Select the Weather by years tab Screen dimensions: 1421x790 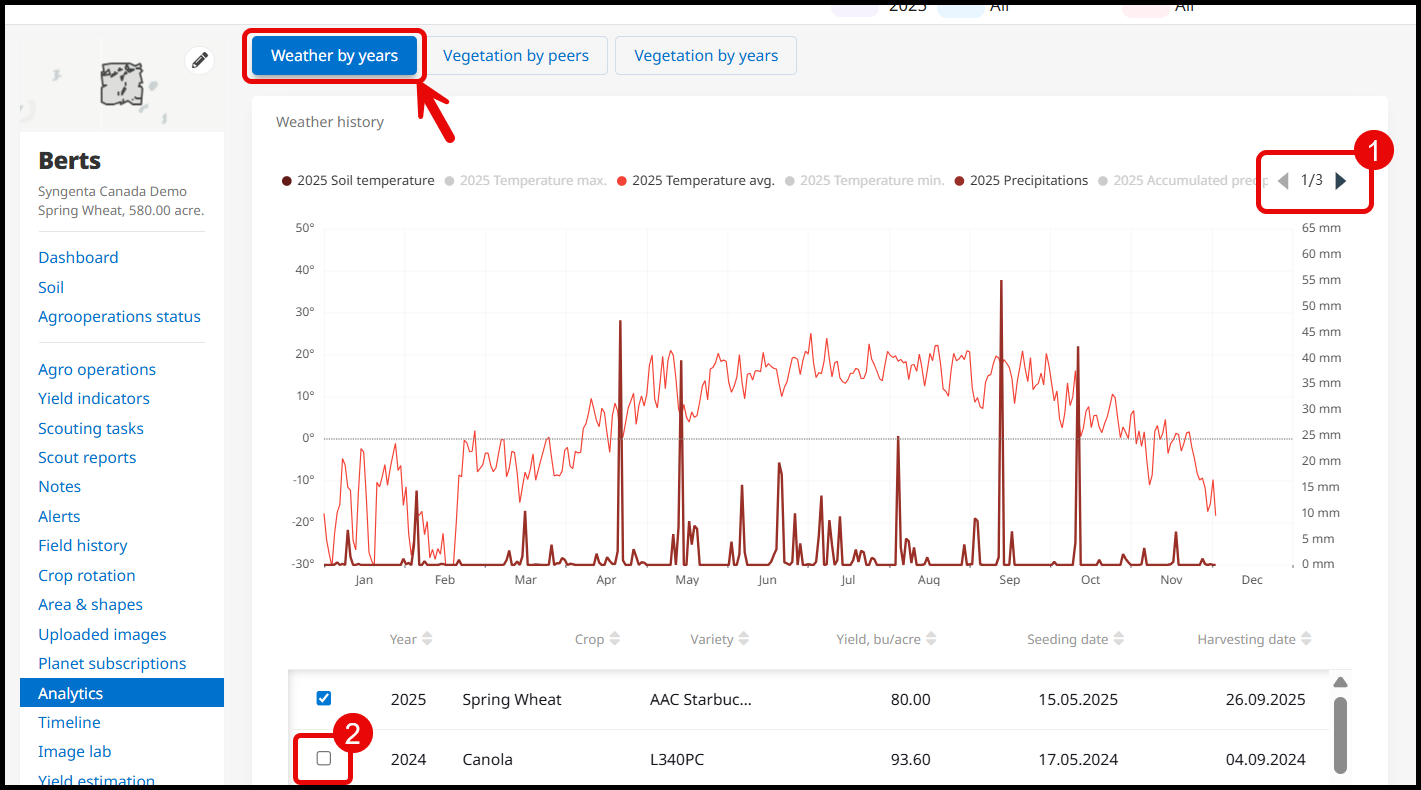coord(334,56)
